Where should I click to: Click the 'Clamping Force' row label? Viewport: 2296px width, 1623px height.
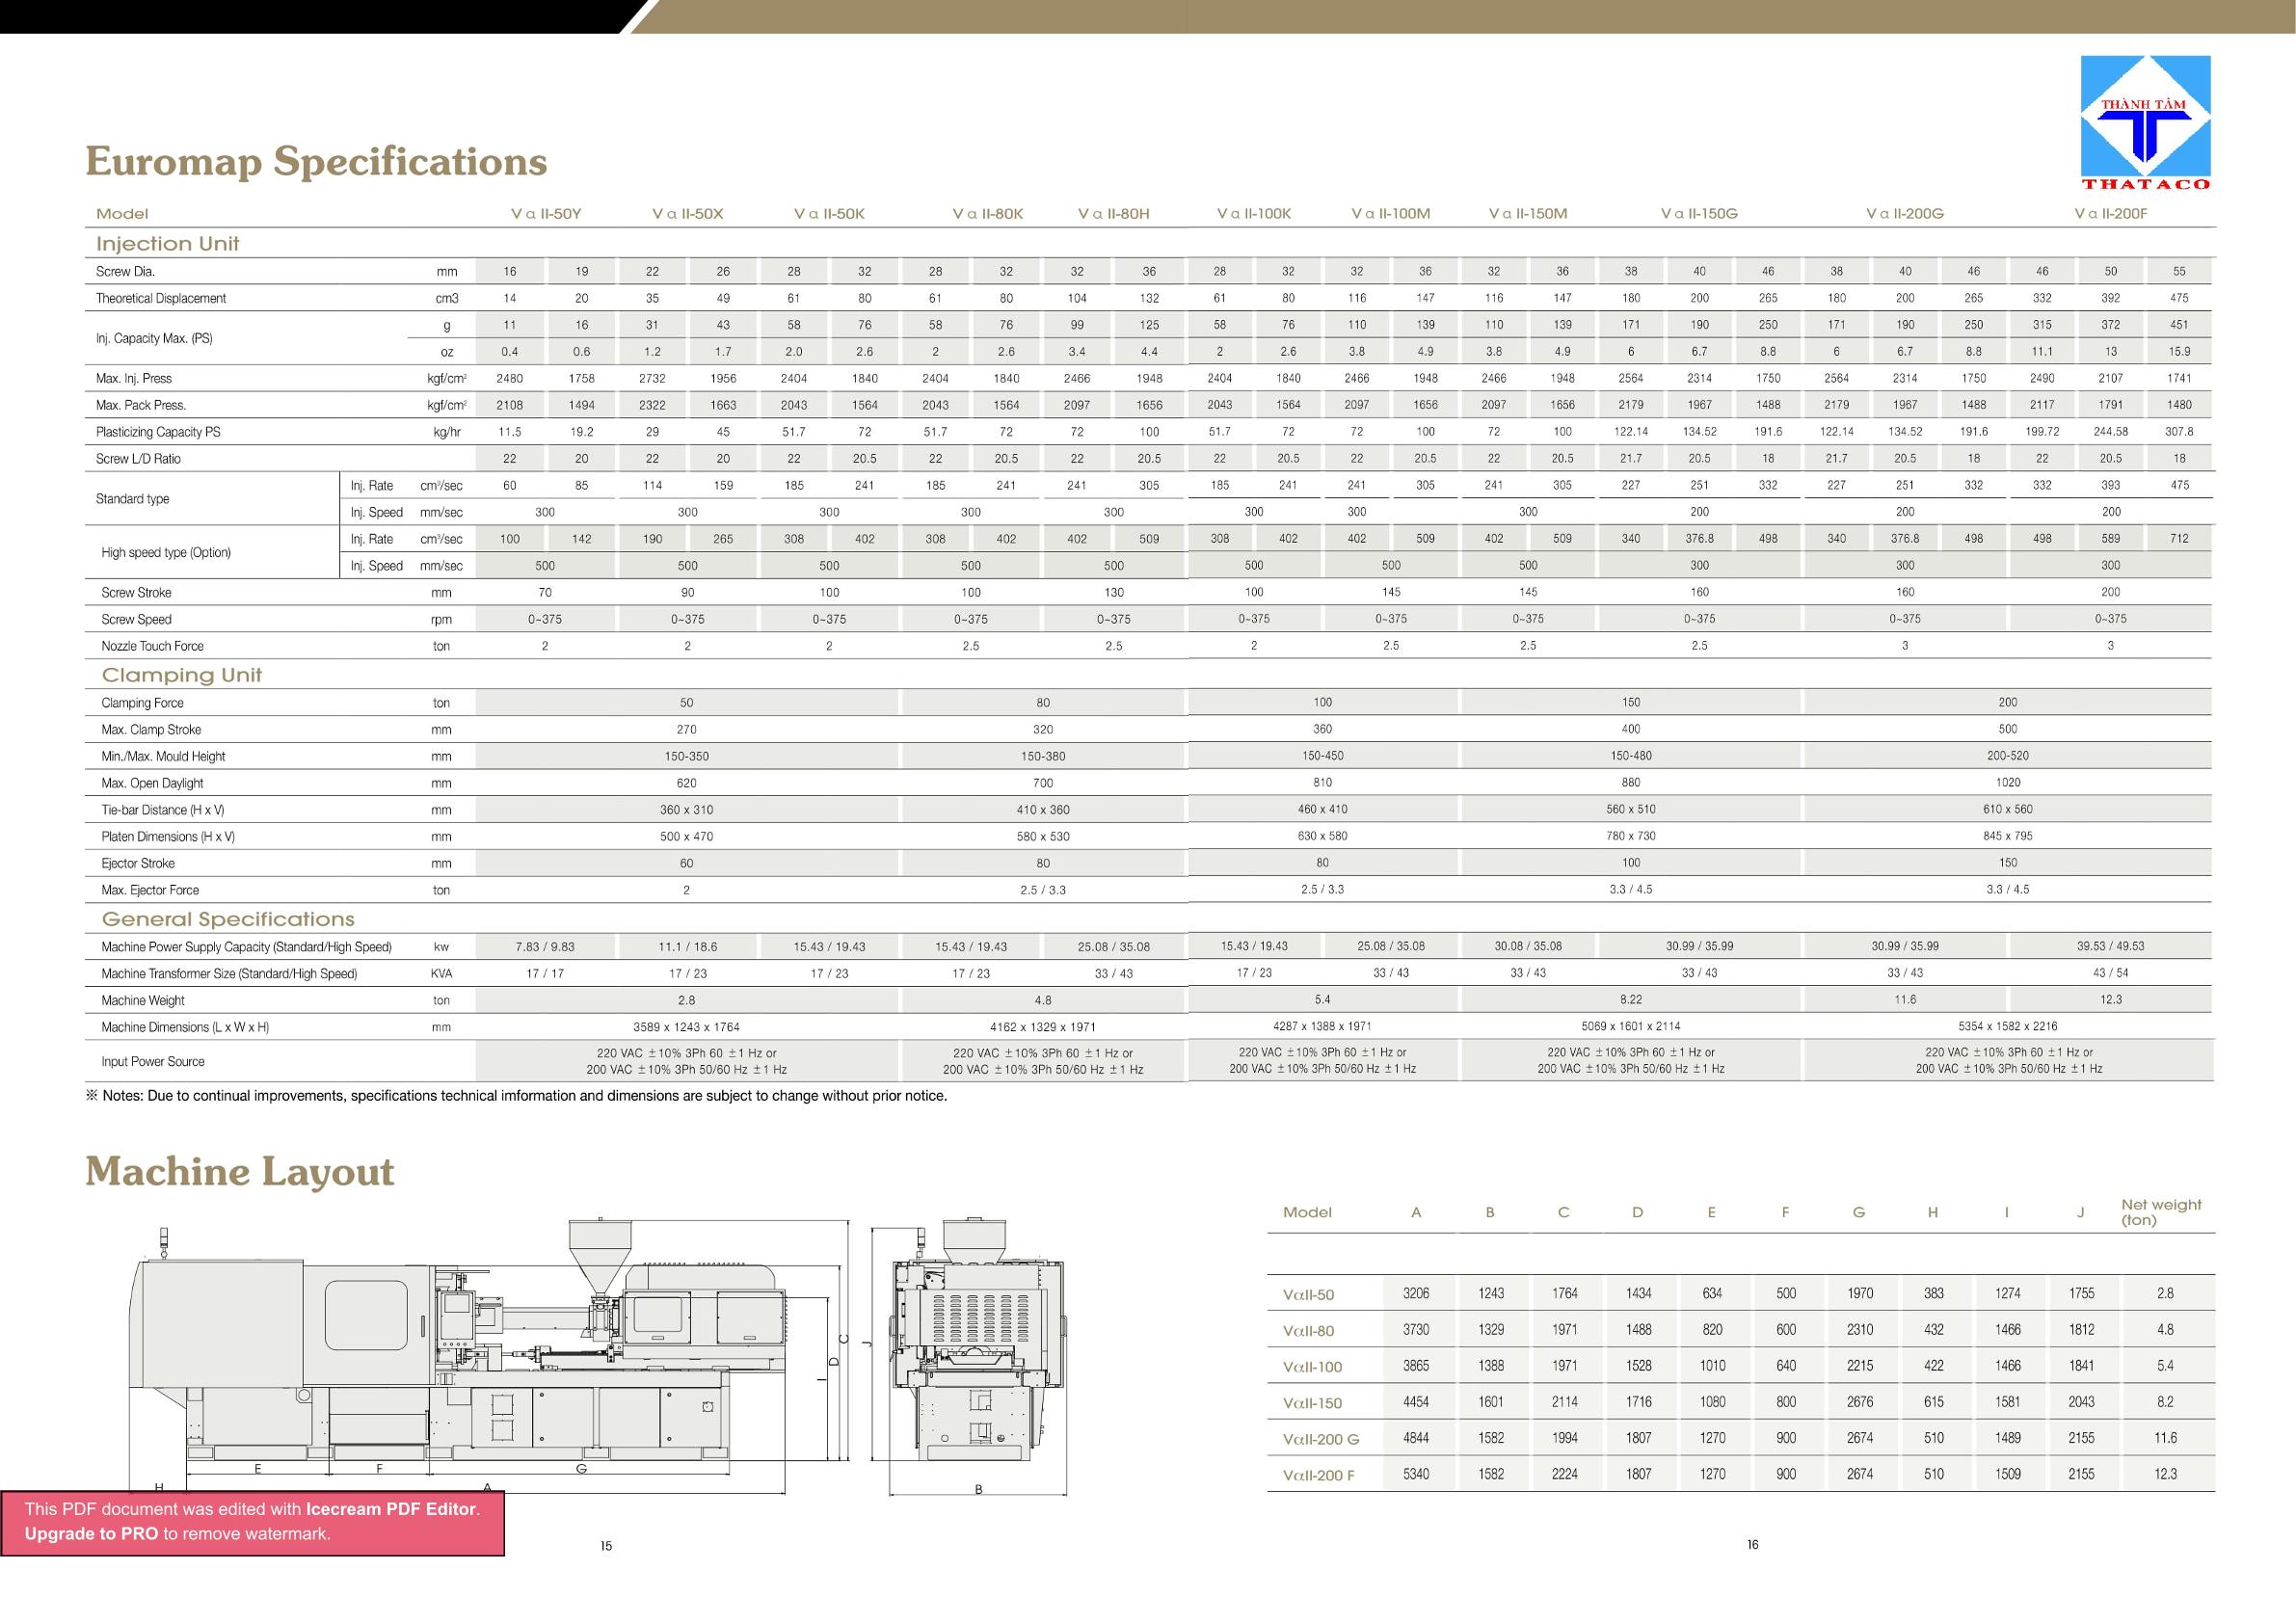(142, 703)
